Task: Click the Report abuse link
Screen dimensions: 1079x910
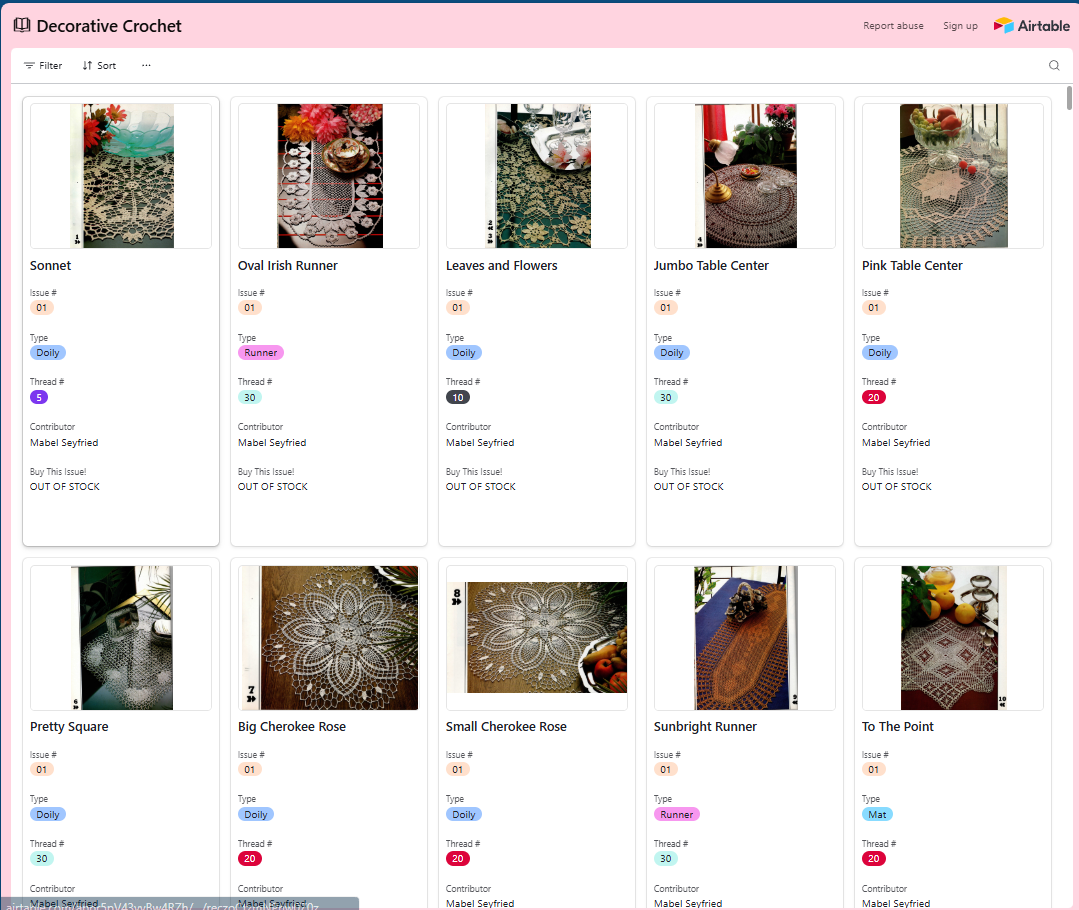Action: coord(893,25)
